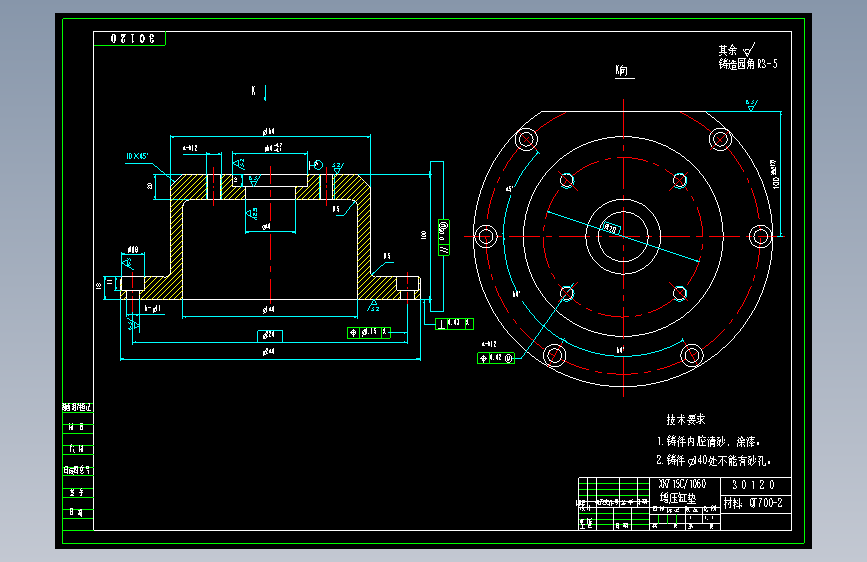Click the 4-M12 position tolerance frame
Image resolution: width=867 pixels, height=562 pixels.
coord(496,358)
